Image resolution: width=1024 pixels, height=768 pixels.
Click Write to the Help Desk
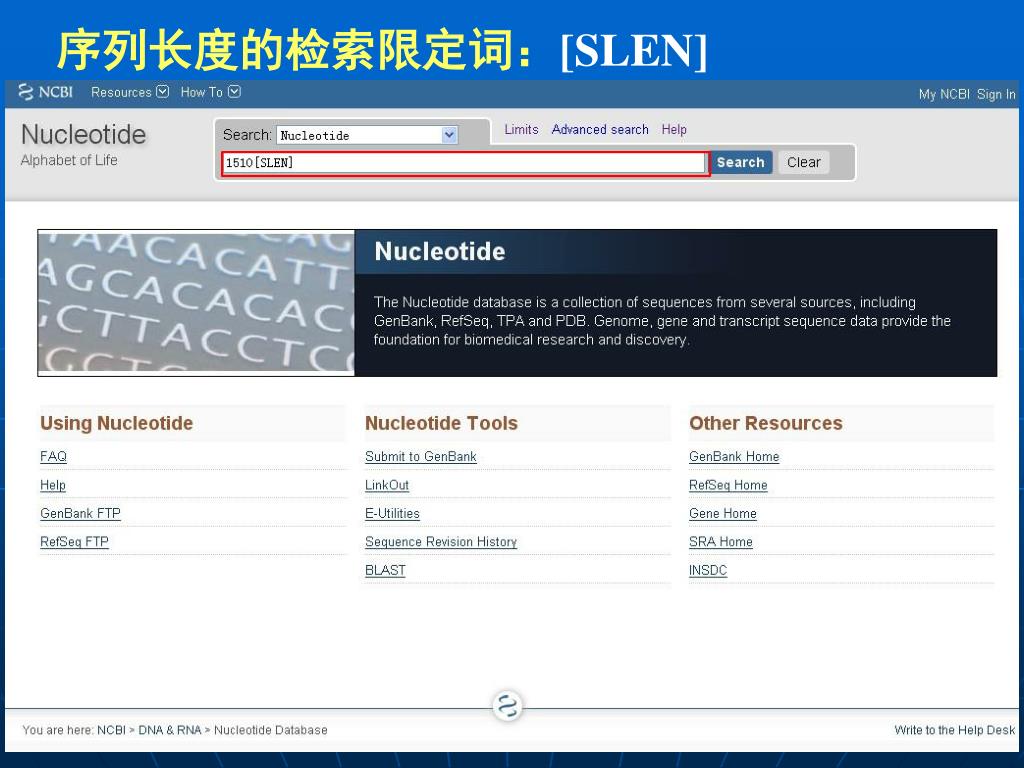[954, 730]
